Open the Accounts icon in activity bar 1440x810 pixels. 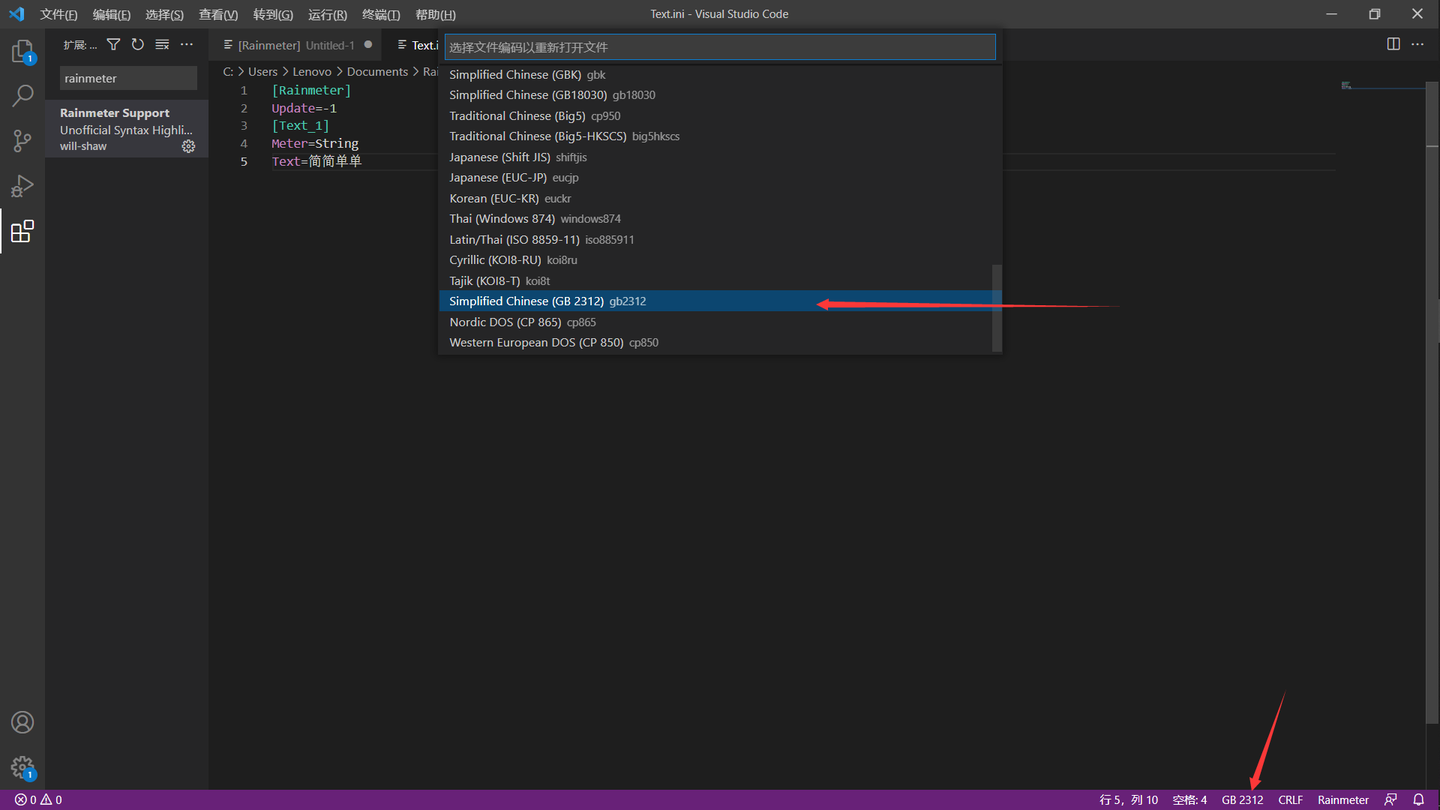click(x=22, y=722)
